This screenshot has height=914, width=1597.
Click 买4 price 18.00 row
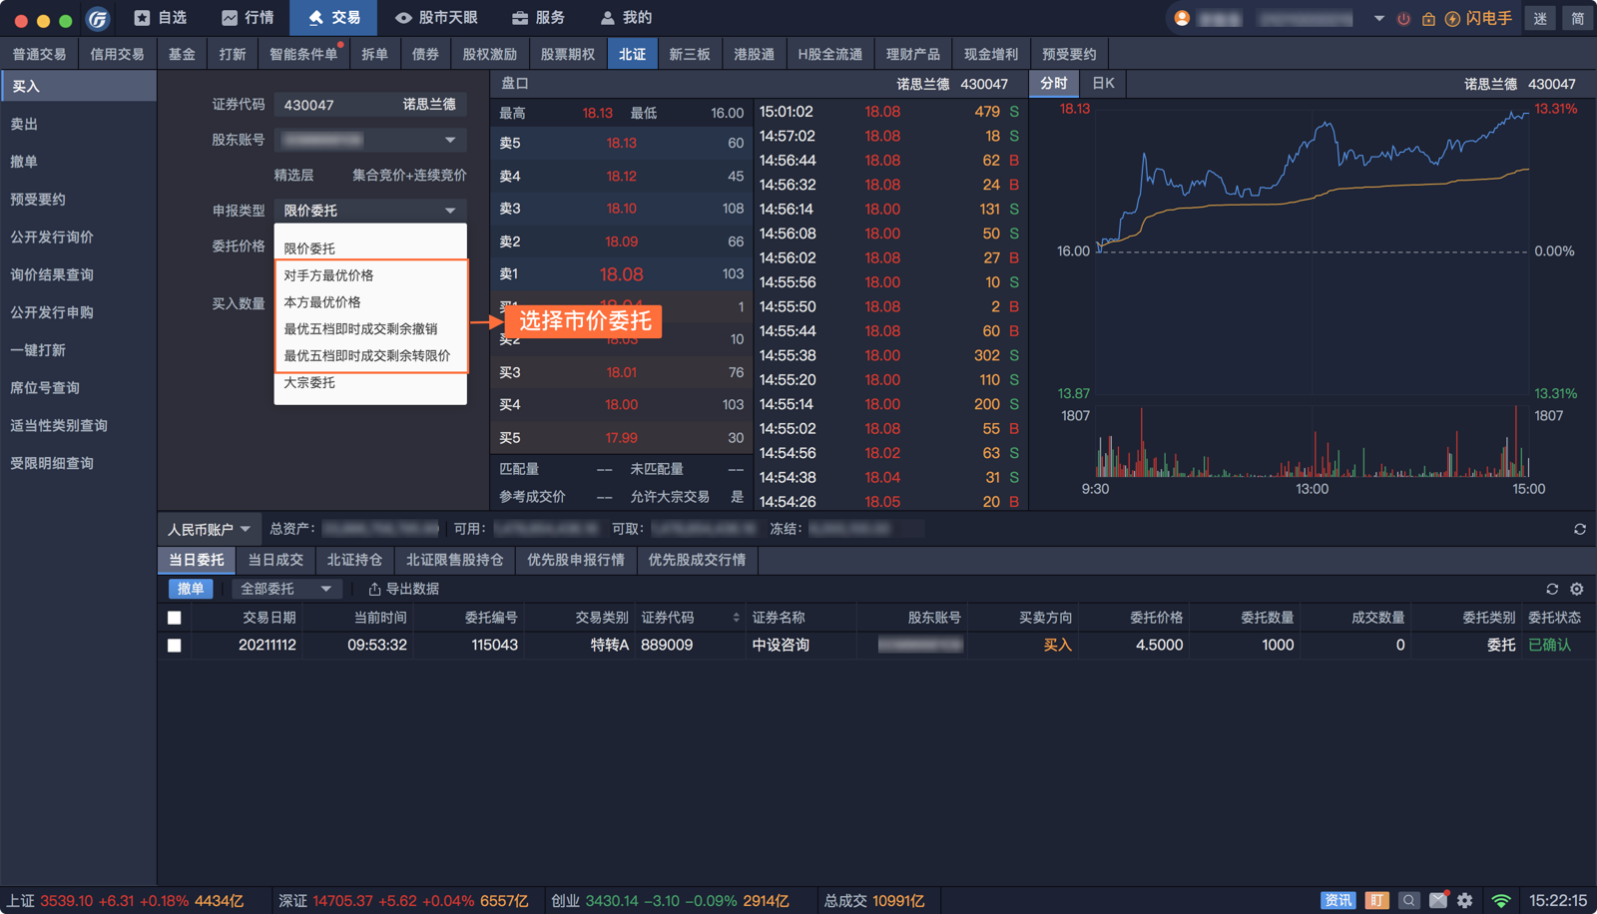click(x=621, y=405)
